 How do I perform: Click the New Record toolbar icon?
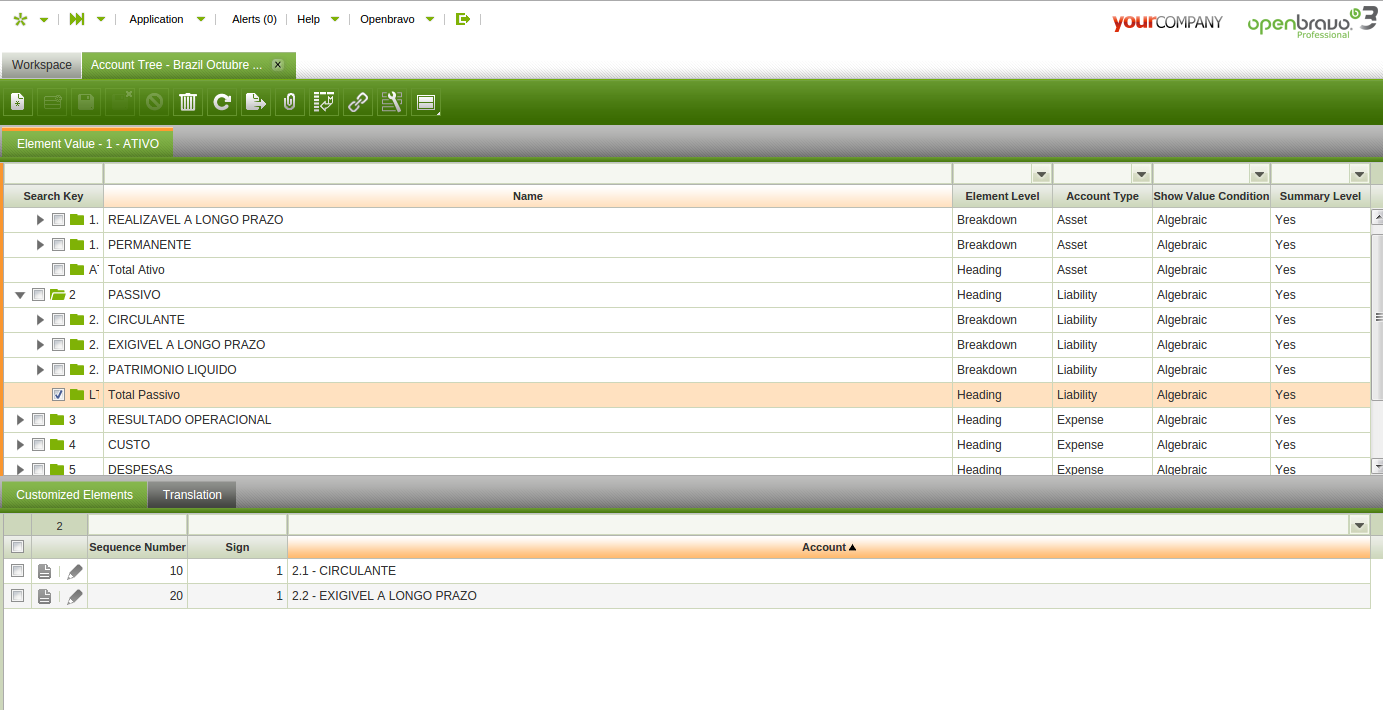click(17, 102)
